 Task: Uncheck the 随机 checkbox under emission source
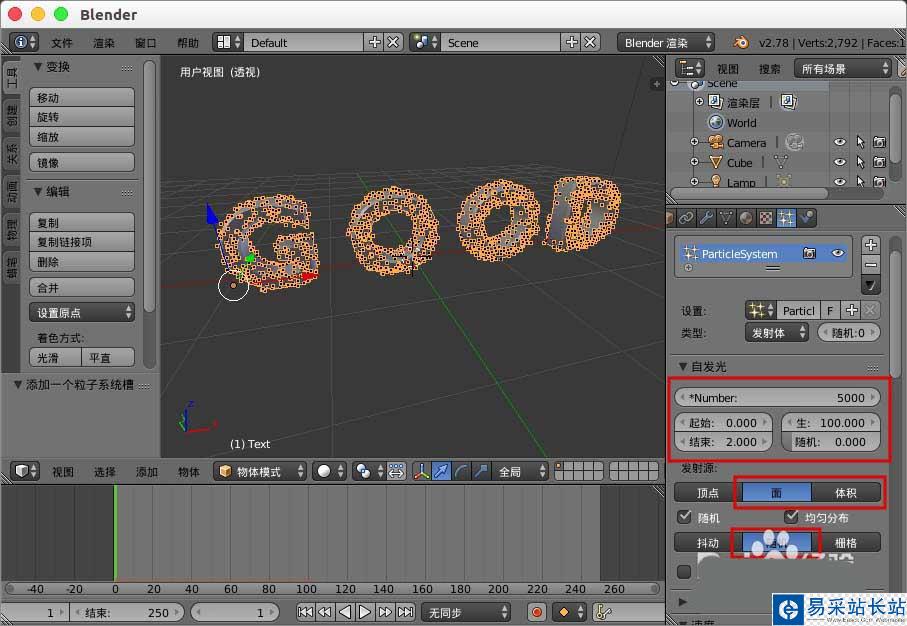[685, 518]
